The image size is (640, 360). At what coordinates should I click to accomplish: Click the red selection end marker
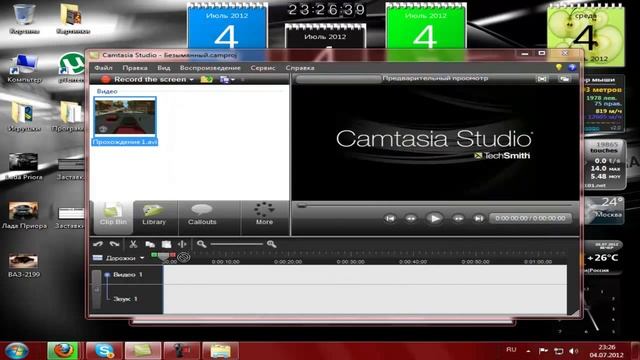click(173, 255)
